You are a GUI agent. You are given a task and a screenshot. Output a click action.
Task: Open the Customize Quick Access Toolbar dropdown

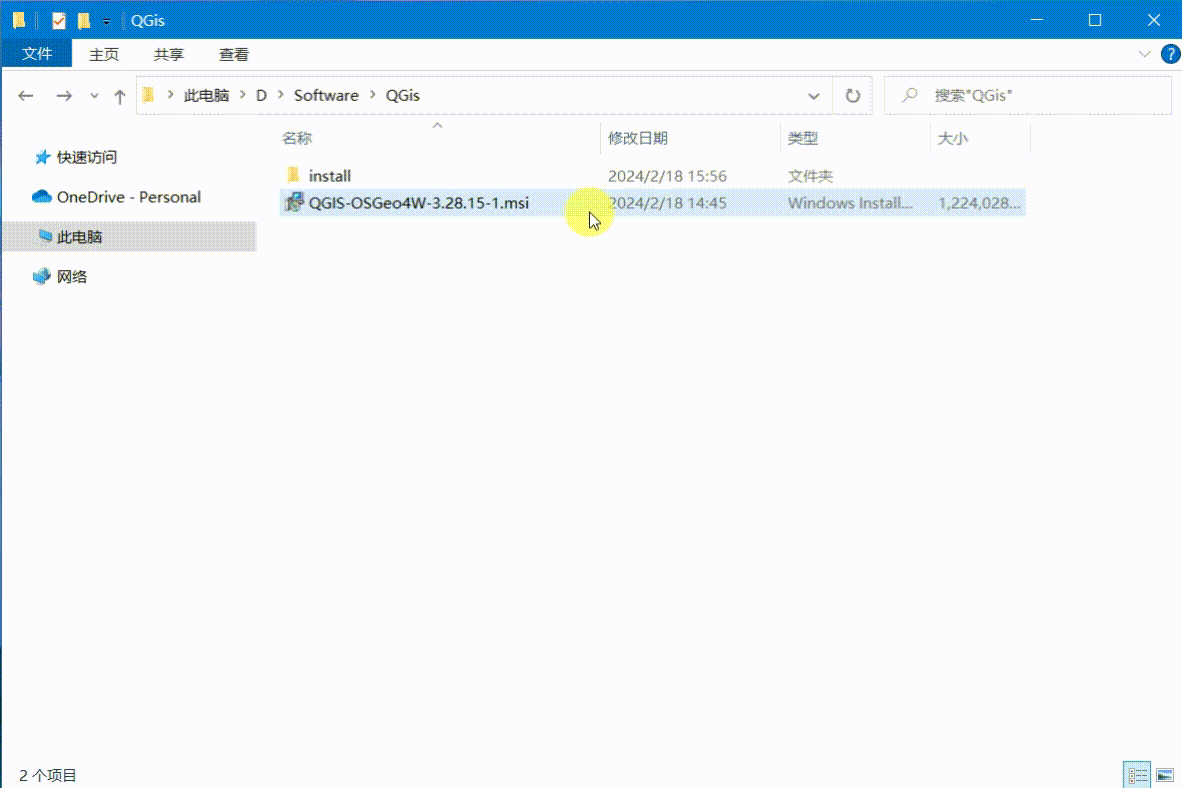pos(106,21)
